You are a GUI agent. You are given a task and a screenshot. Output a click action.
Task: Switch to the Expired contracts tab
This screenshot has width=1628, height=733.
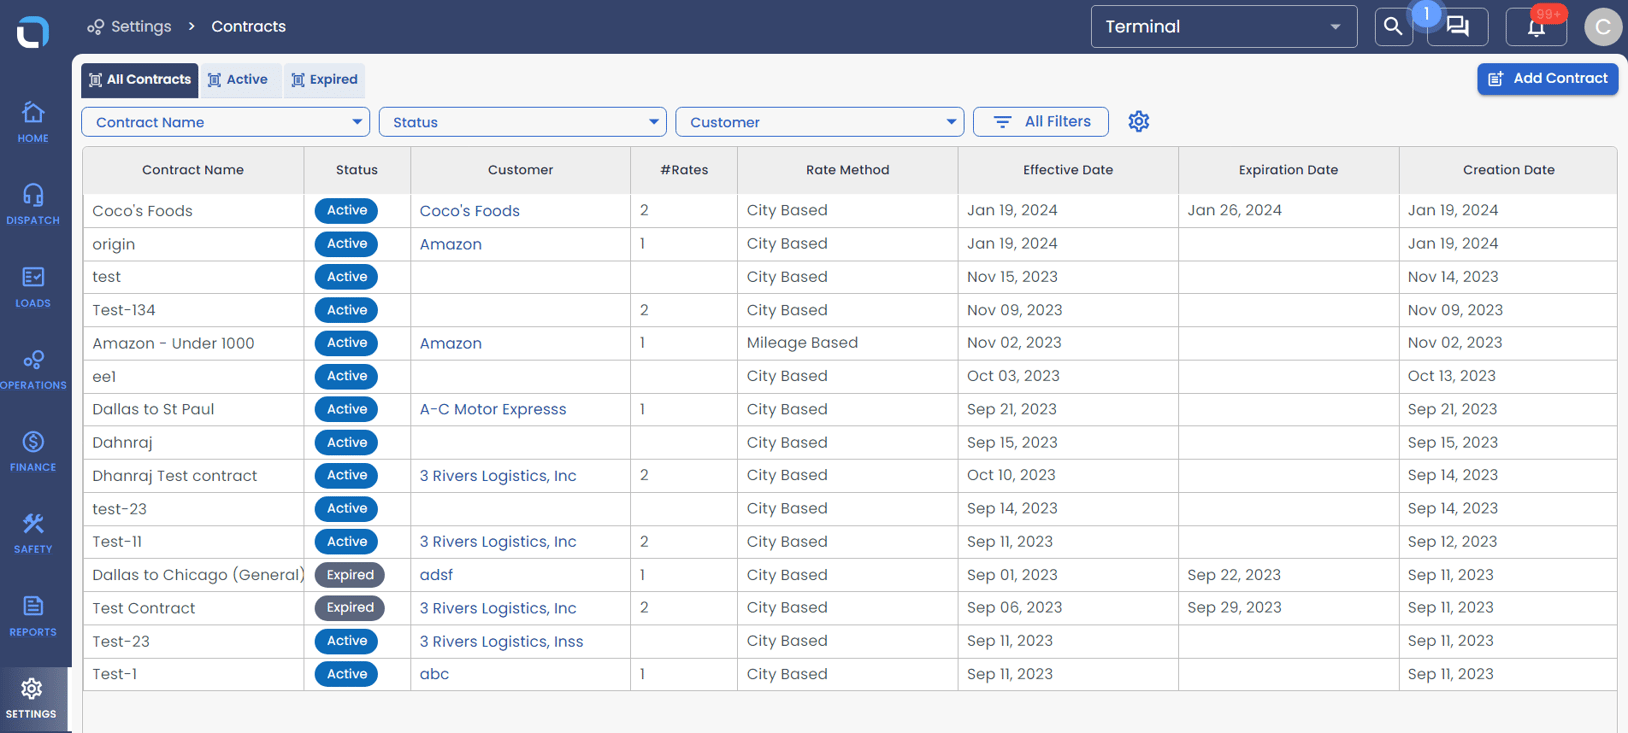[324, 80]
